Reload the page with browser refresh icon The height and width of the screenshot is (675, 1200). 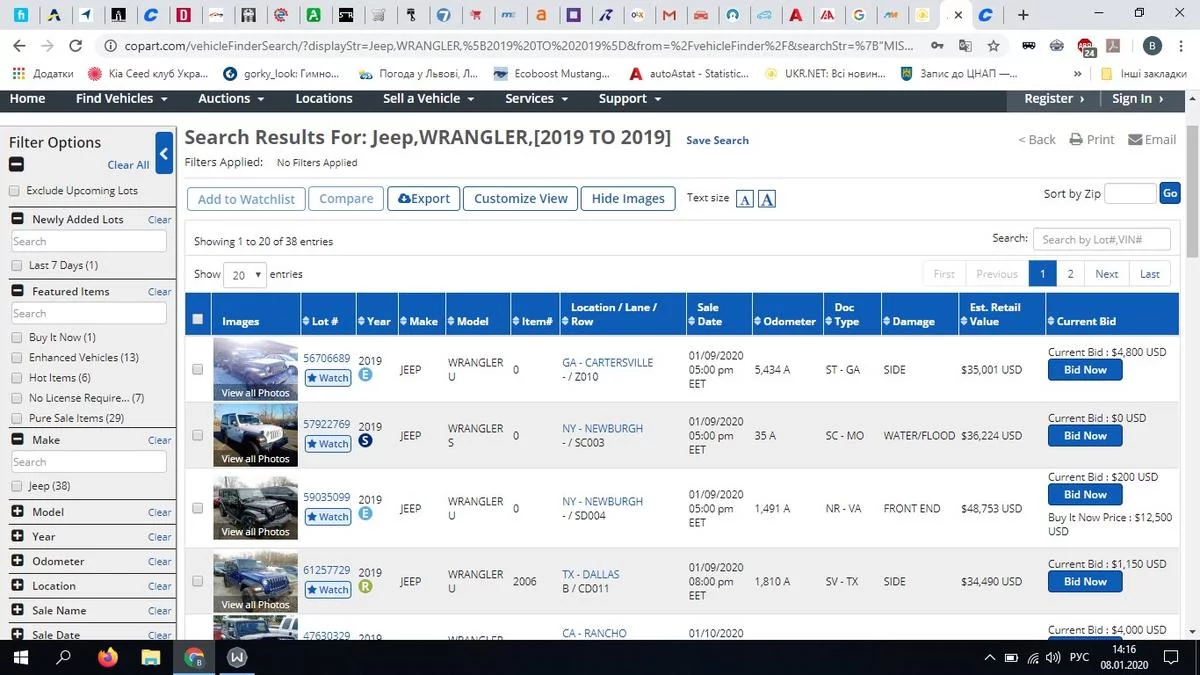click(75, 46)
